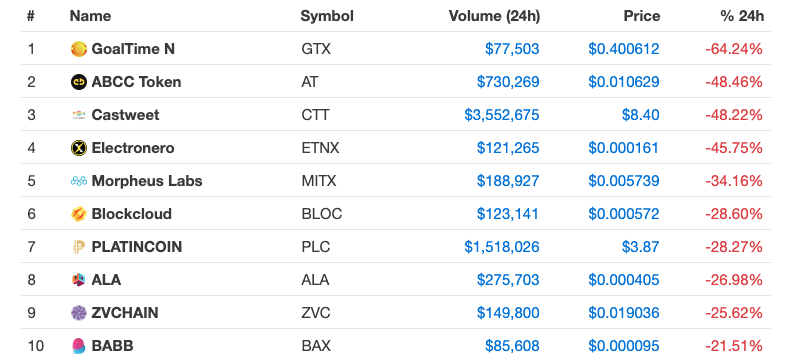Open ABCC Token volume $730,269 link
This screenshot has height=360, width=794.
tap(508, 82)
